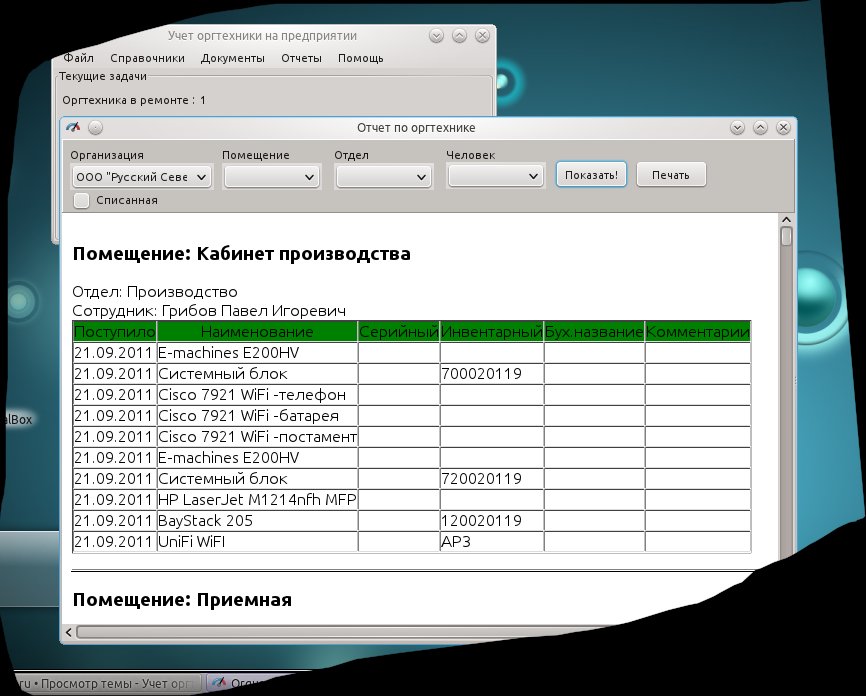Click the vertical scrollbar handle of the report
Screen dimensions: 866x696
[x=786, y=237]
